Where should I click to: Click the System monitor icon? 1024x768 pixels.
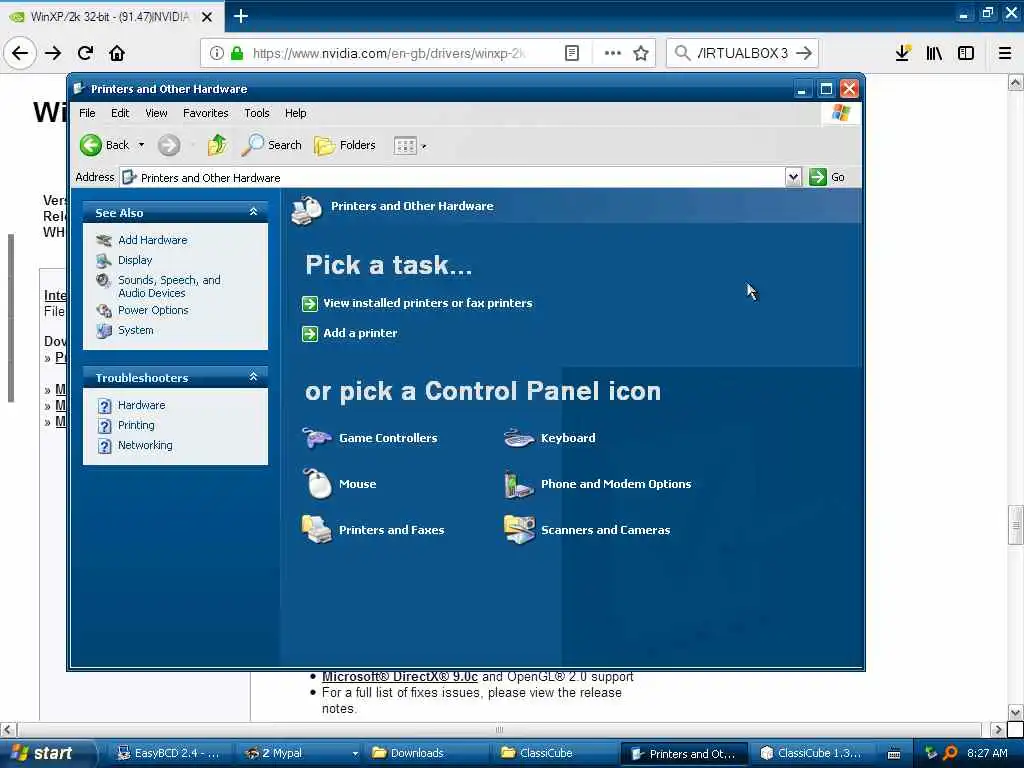pyautogui.click(x=104, y=330)
